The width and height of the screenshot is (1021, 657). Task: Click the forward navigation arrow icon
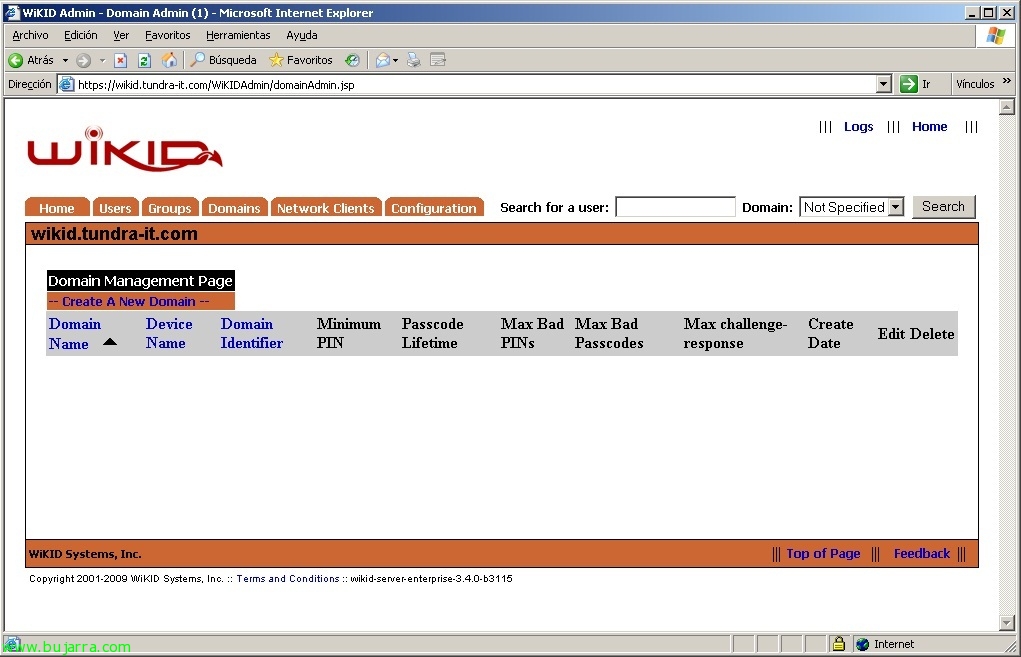coord(83,61)
